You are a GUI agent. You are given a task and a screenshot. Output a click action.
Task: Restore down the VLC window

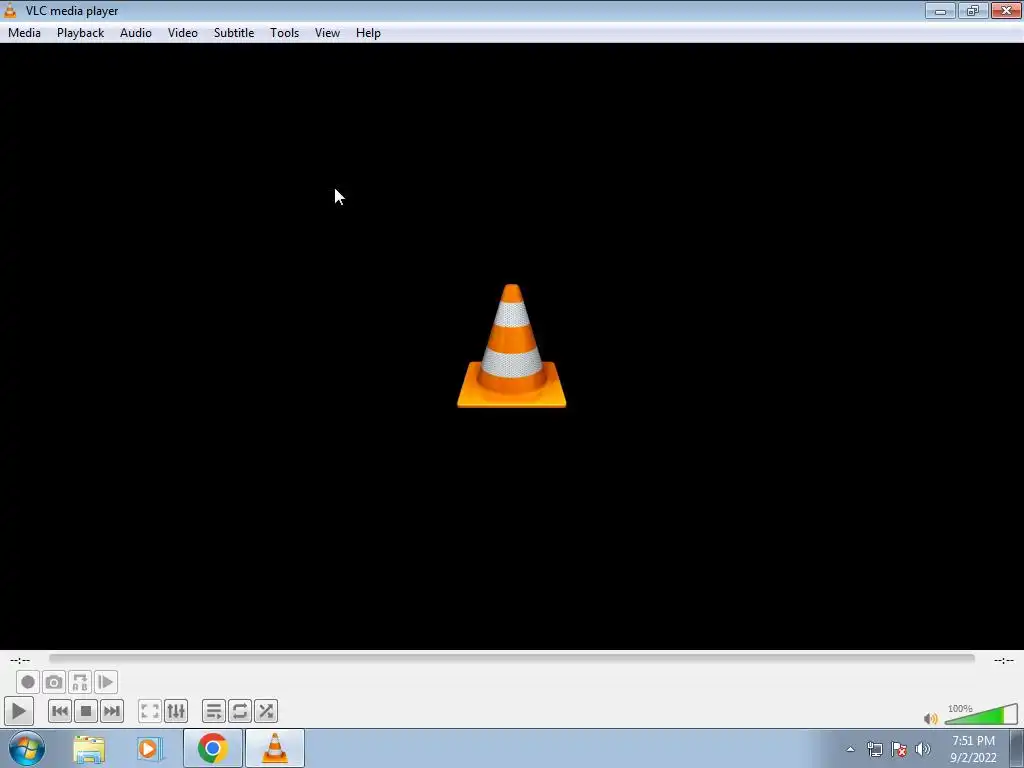pyautogui.click(x=973, y=10)
